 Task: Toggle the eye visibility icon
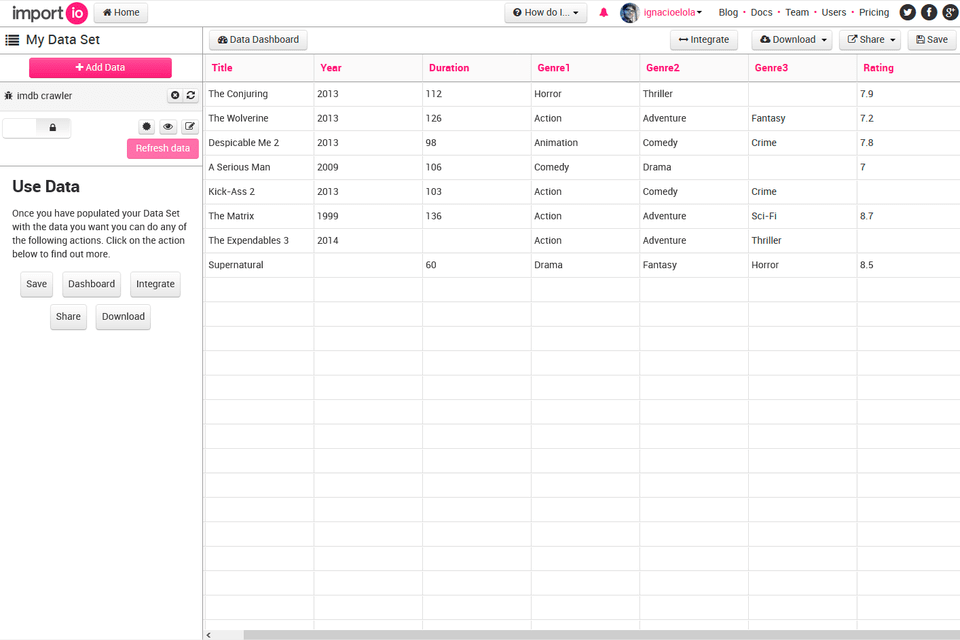click(168, 127)
